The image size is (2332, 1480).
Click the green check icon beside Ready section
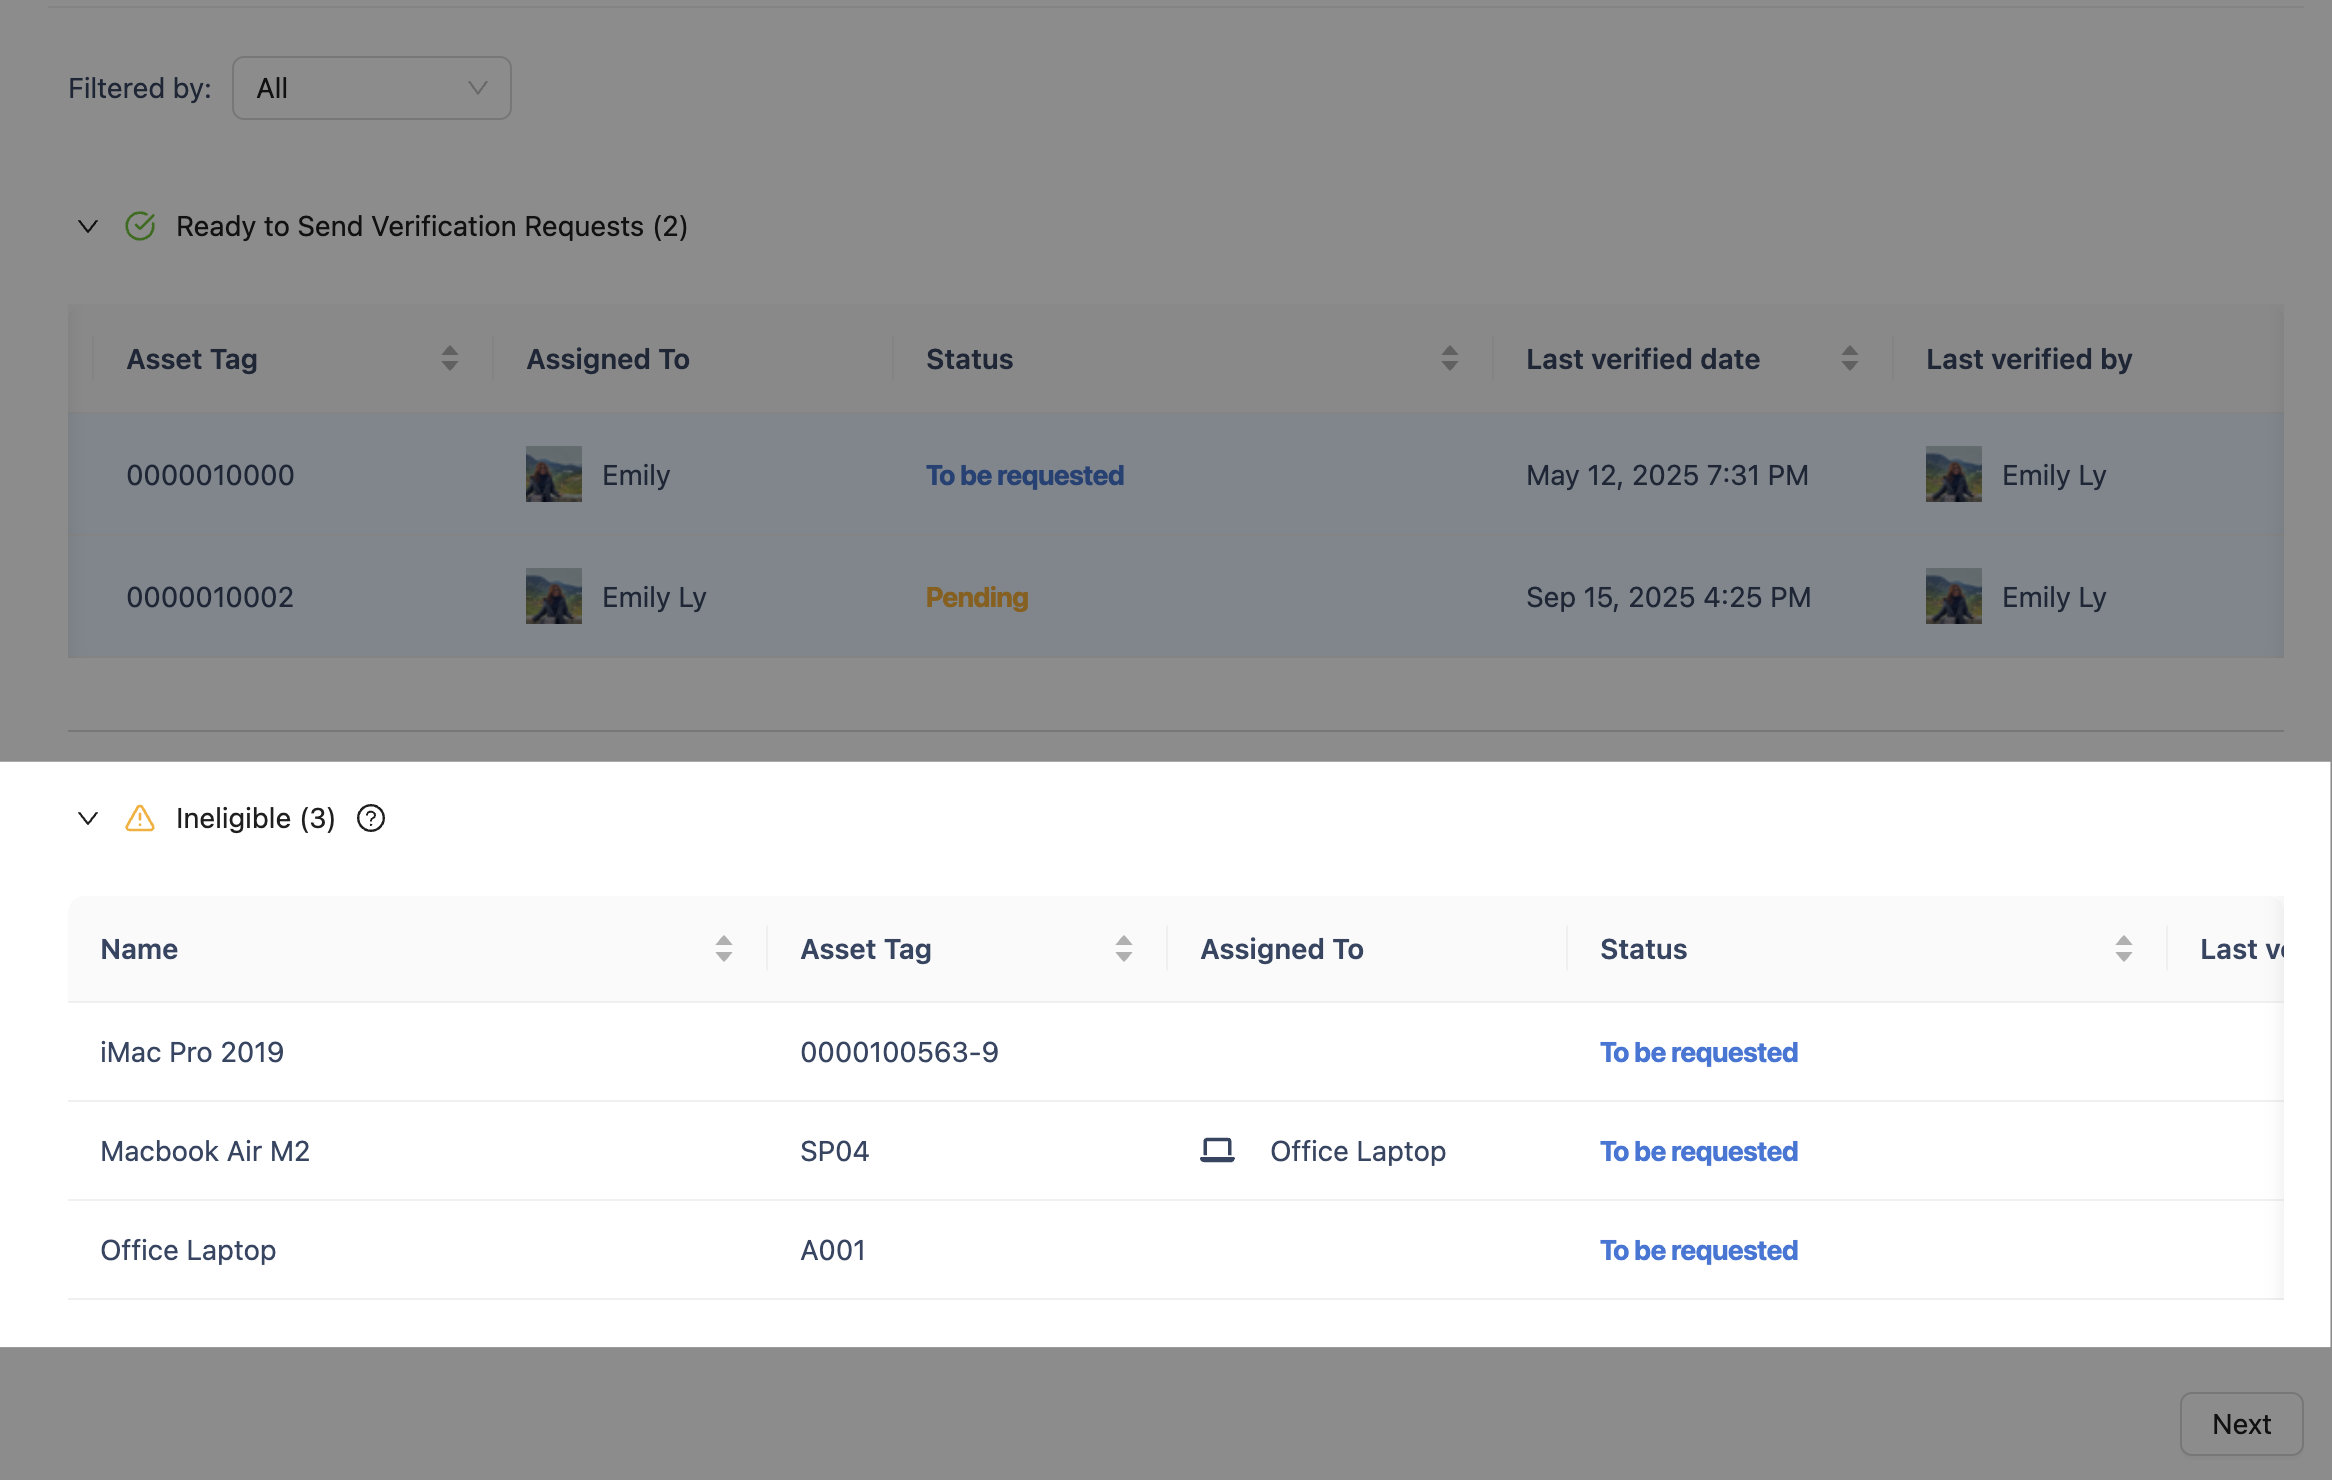[x=140, y=226]
